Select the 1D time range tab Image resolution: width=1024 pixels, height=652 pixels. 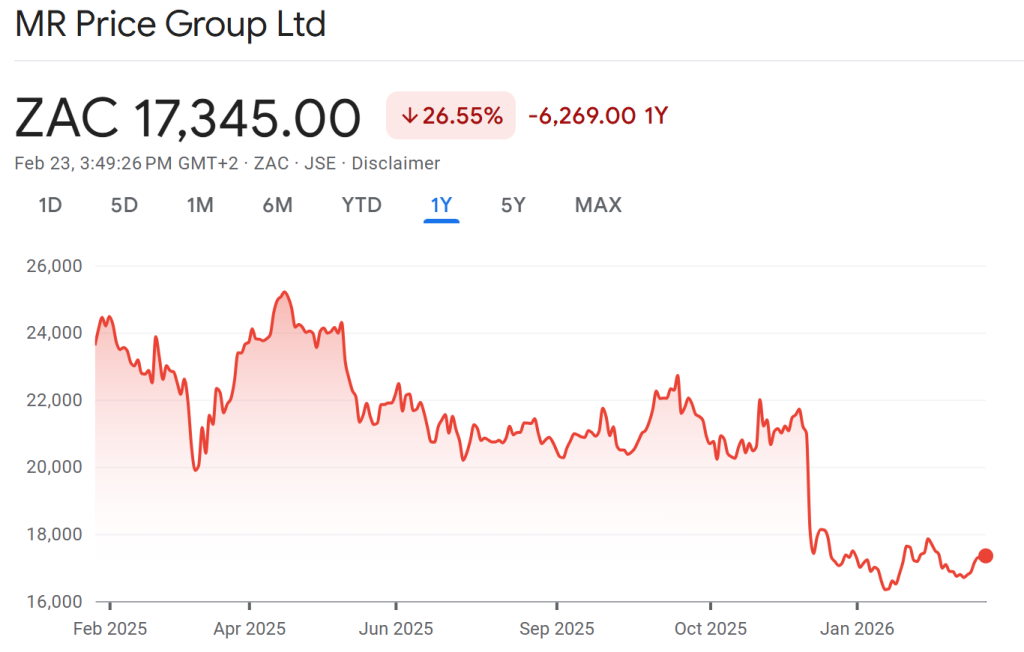tap(50, 205)
